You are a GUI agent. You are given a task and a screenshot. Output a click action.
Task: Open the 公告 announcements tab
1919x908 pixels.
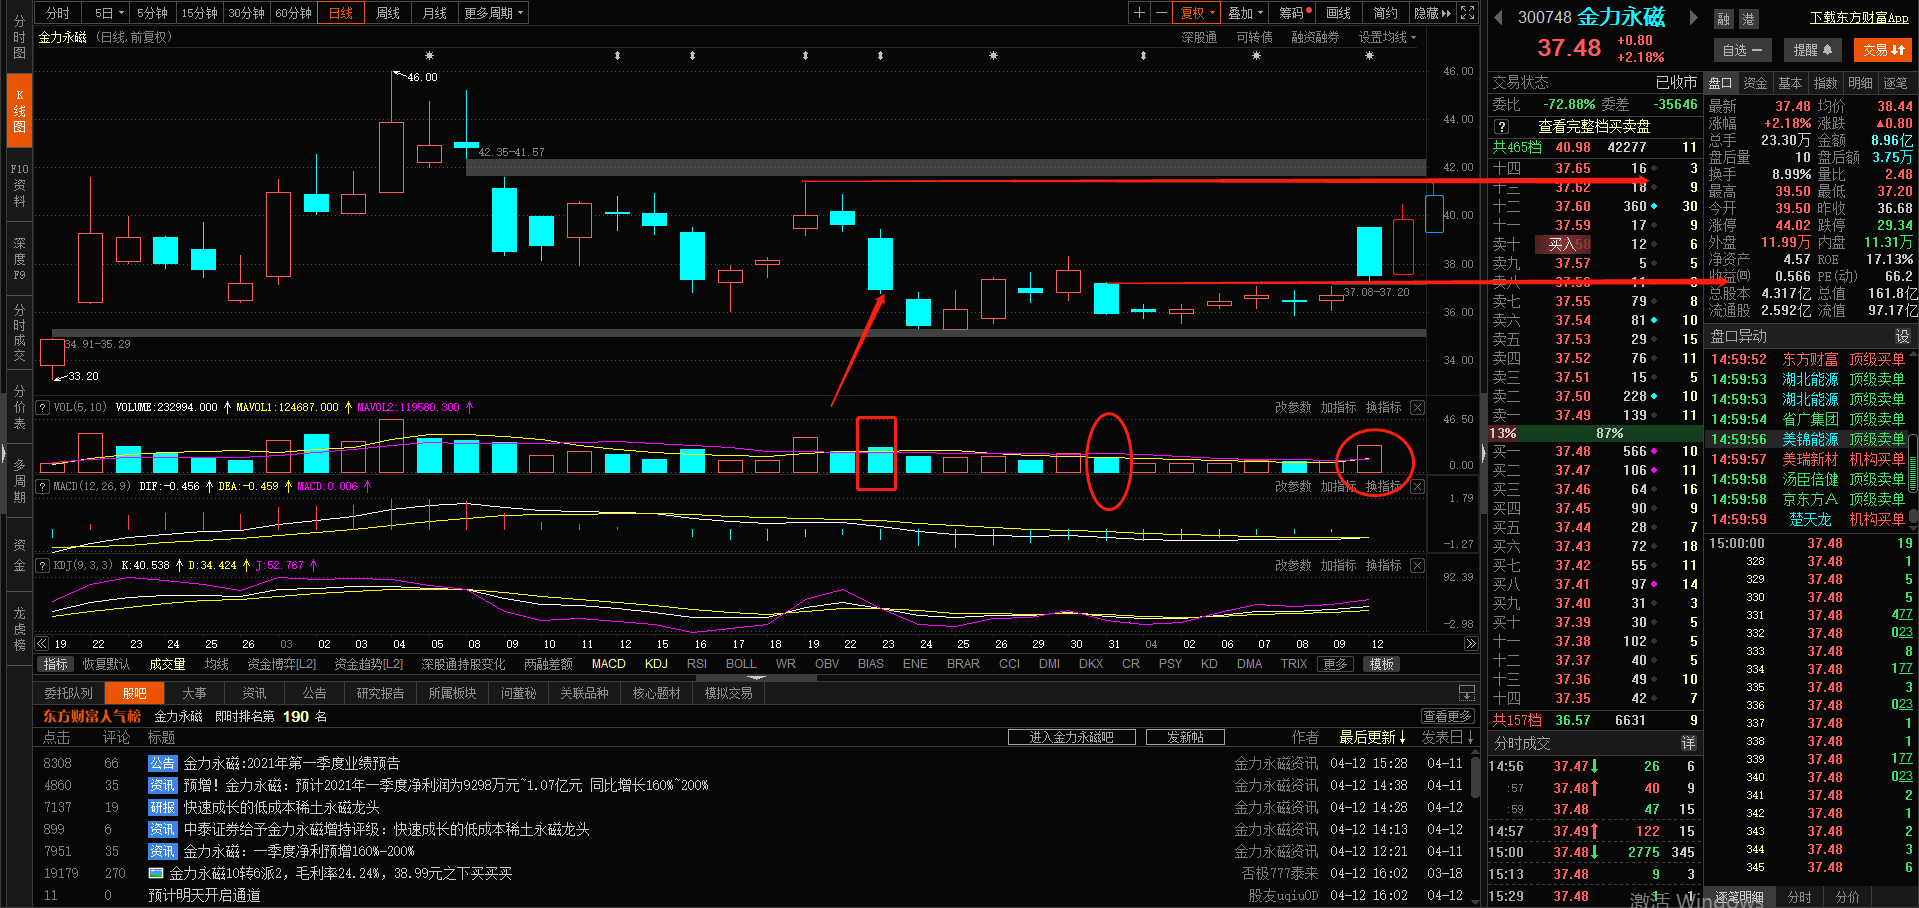click(x=314, y=693)
